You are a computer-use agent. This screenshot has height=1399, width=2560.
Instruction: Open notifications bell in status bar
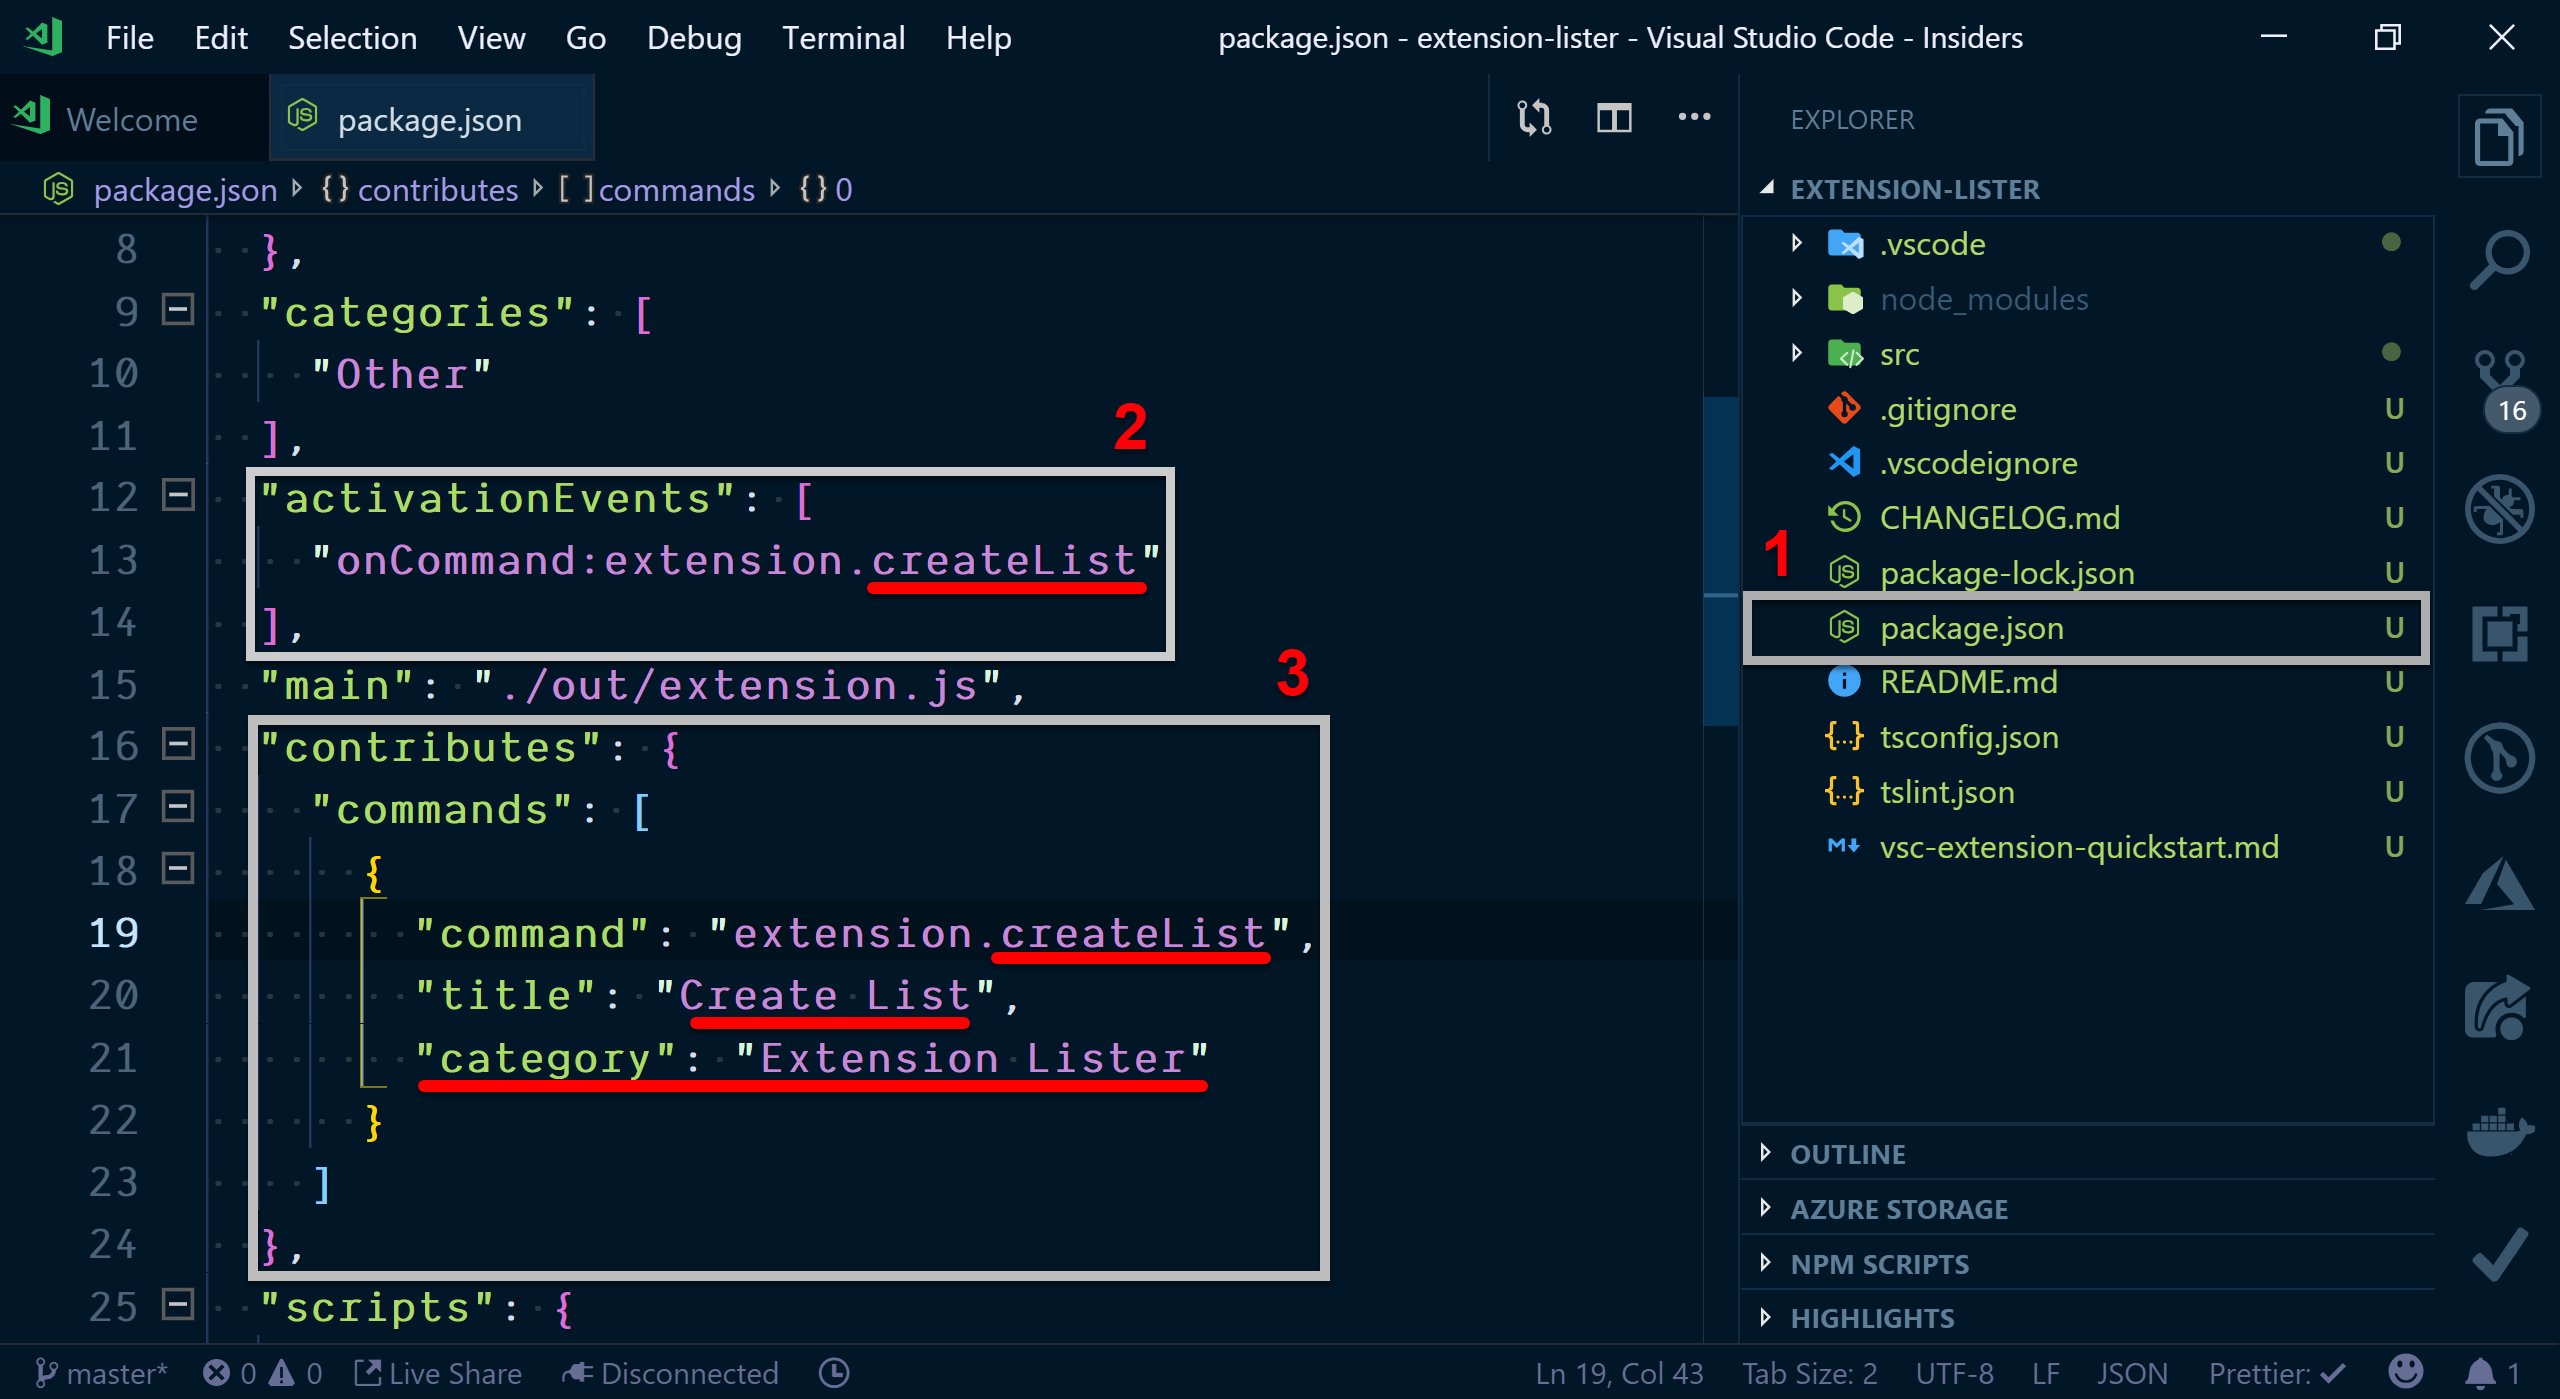[x=2490, y=1373]
